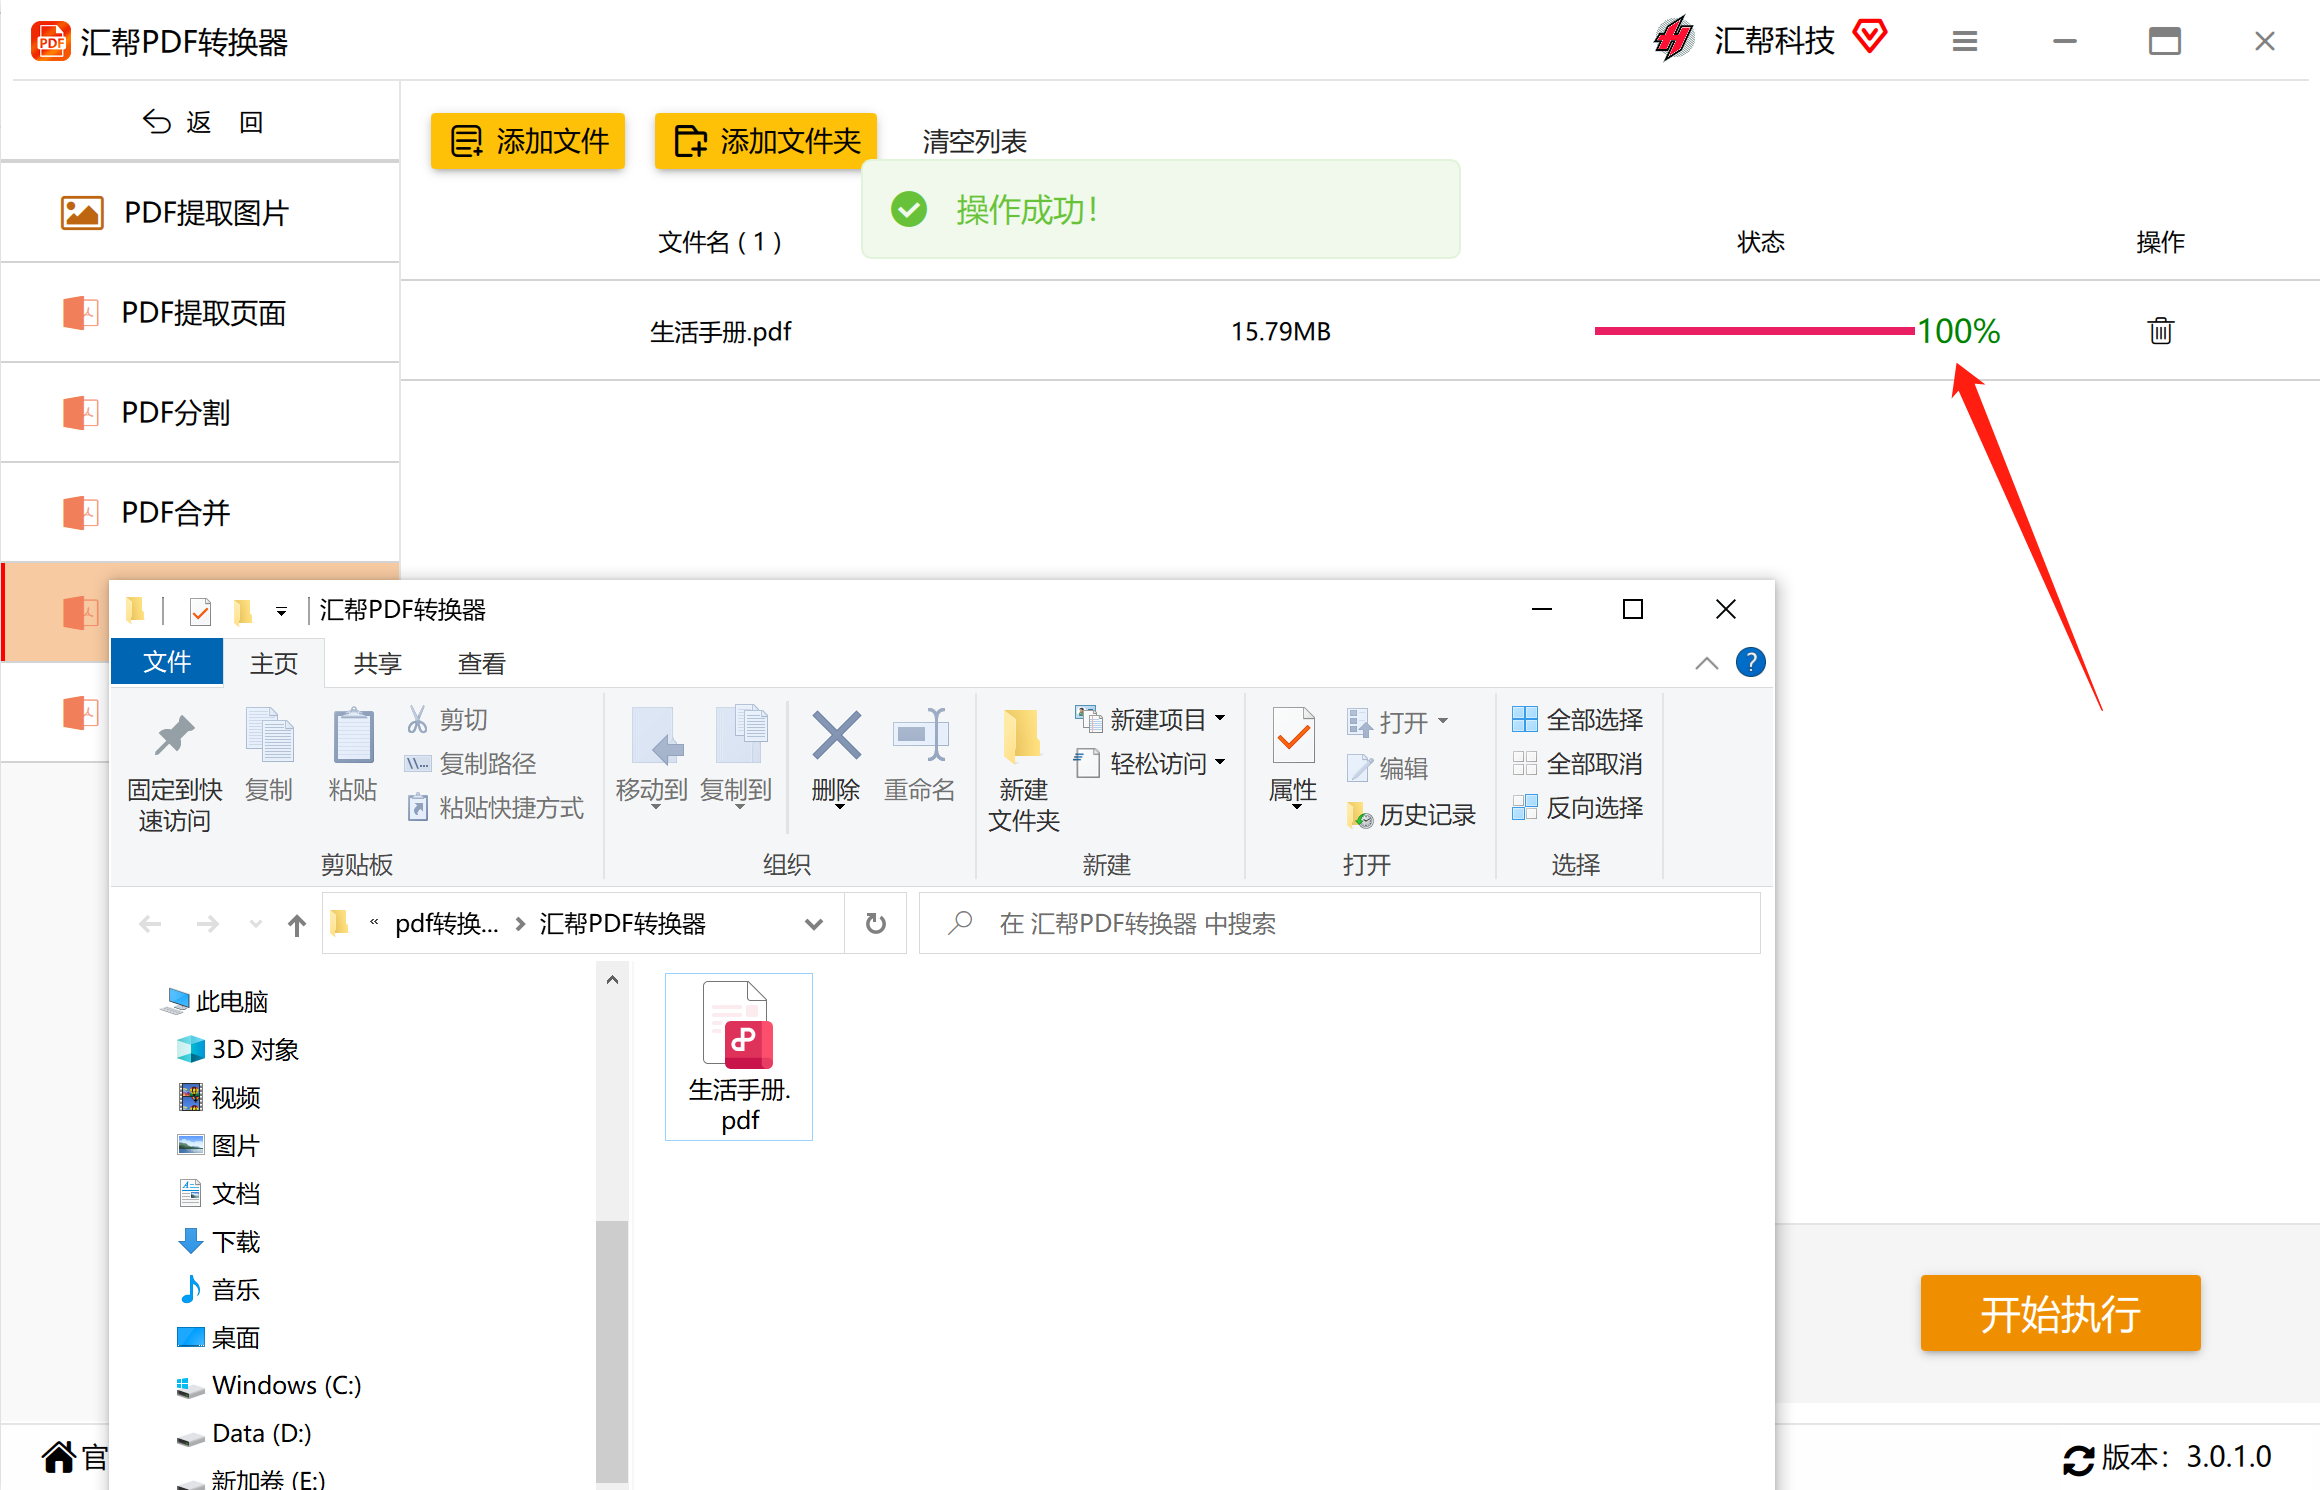
Task: Open the 轻松访问 dropdown
Action: click(x=1220, y=763)
